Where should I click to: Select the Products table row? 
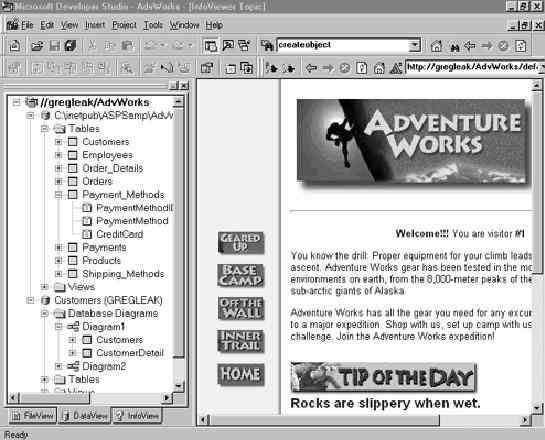click(101, 261)
